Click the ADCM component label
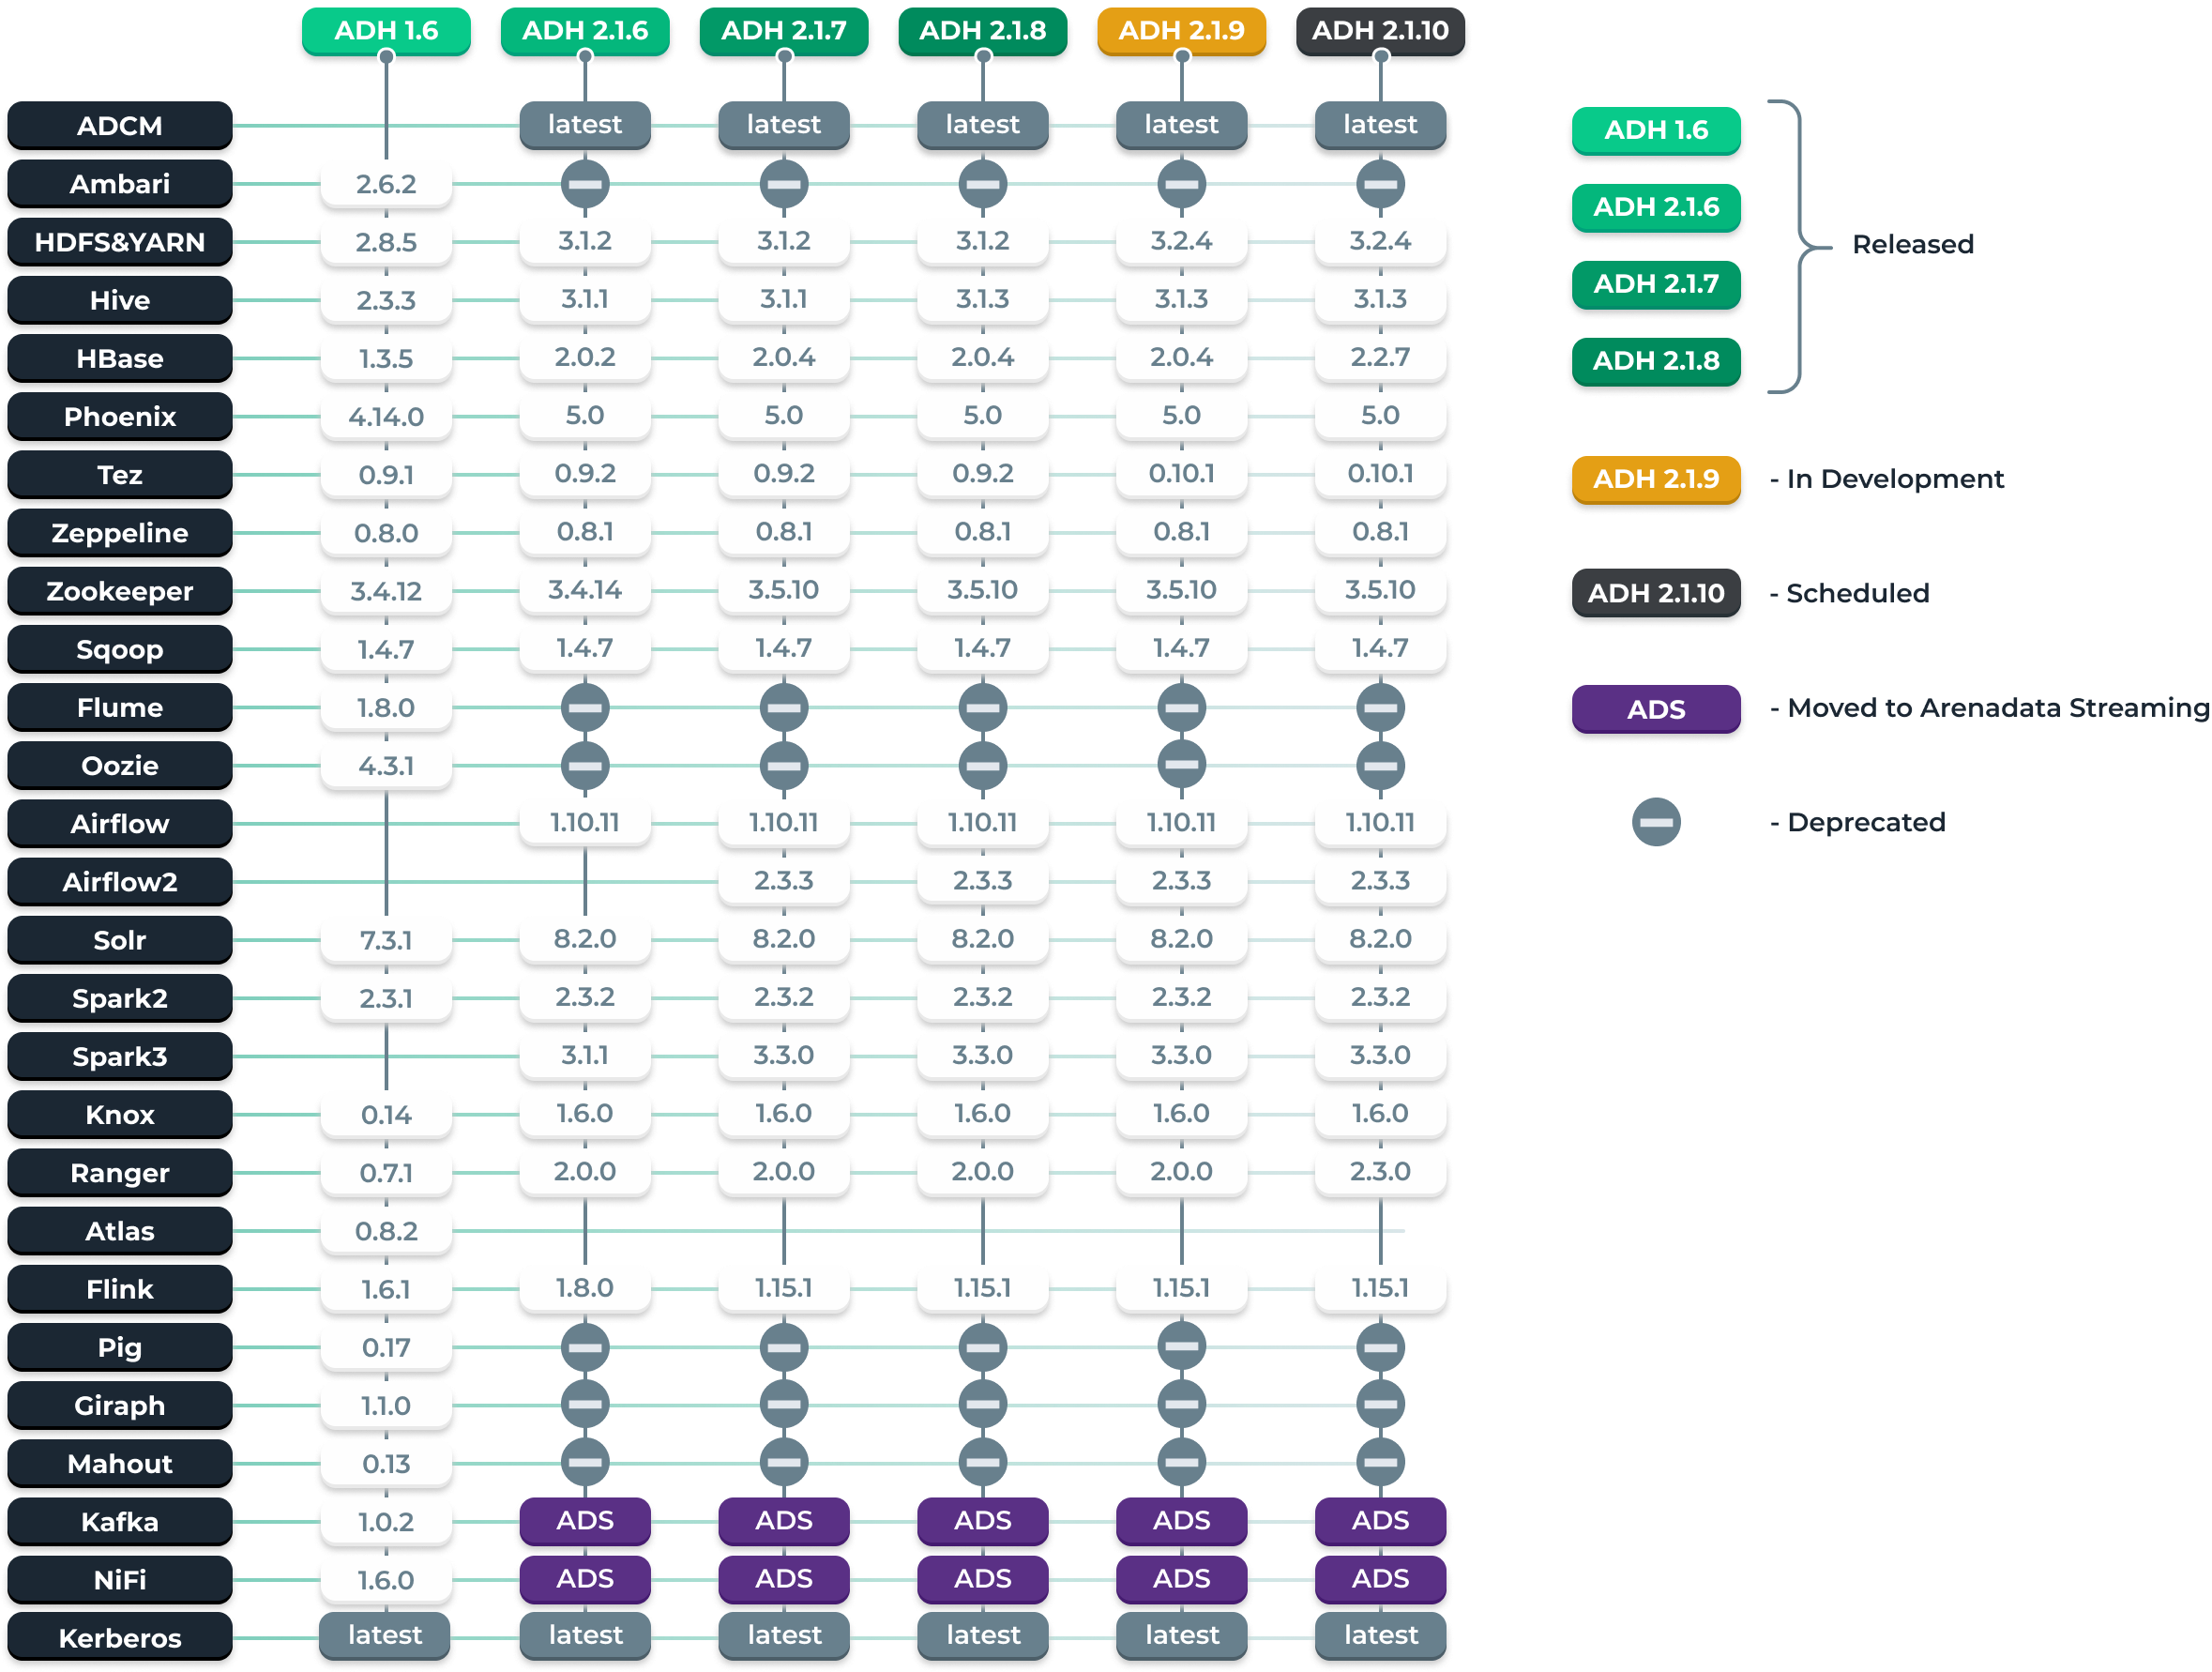 coord(120,126)
